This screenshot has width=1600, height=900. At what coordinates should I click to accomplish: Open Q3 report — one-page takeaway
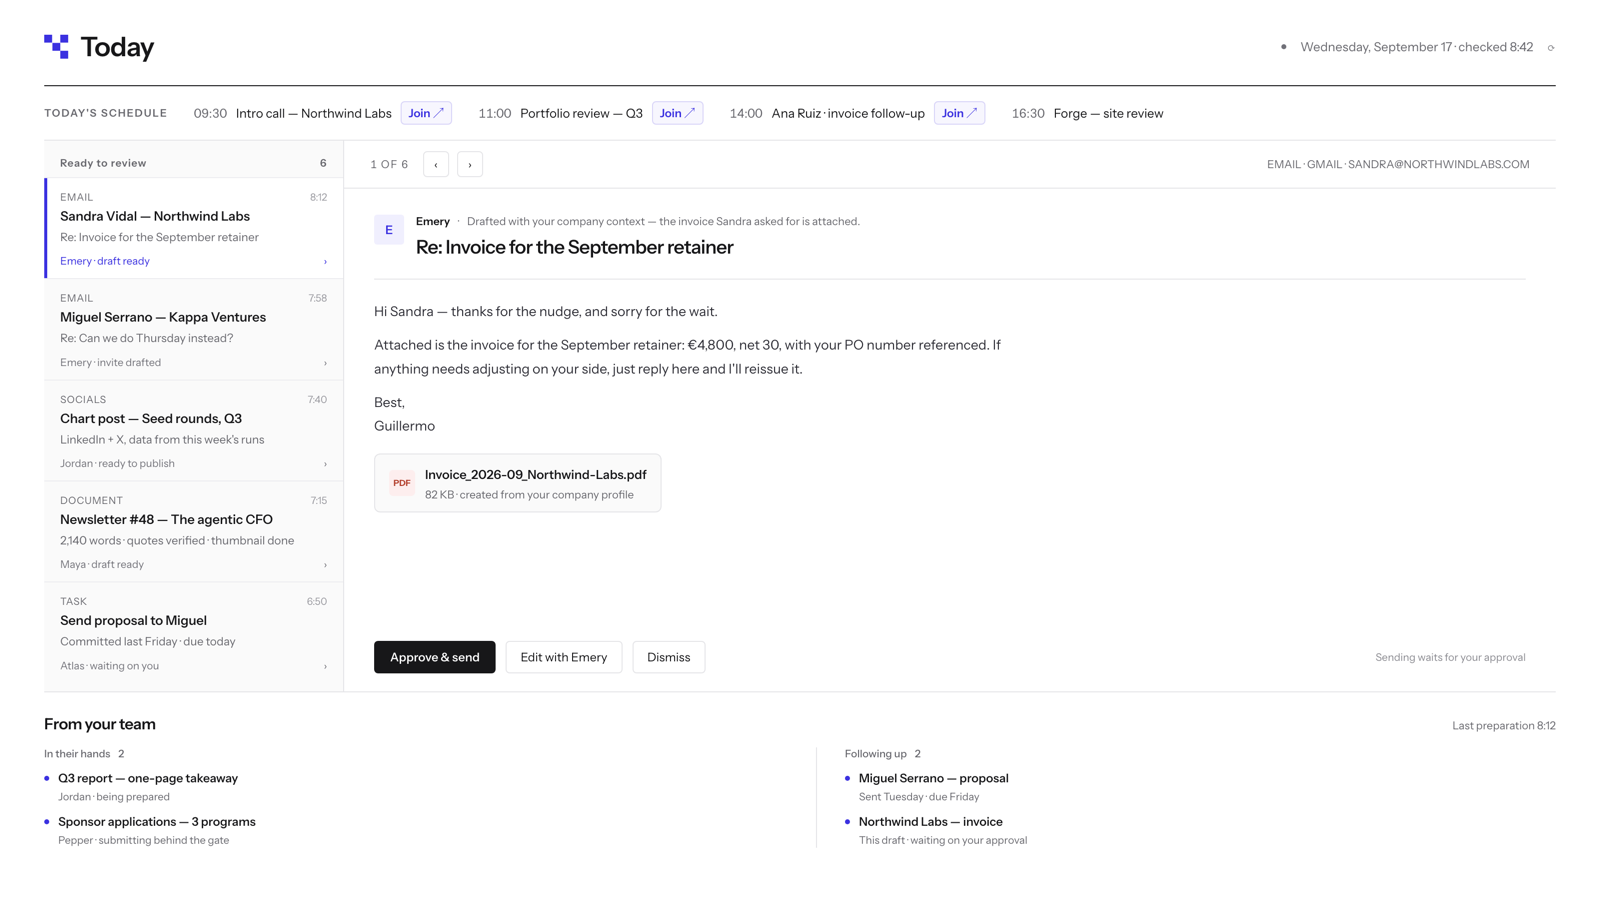pyautogui.click(x=148, y=778)
